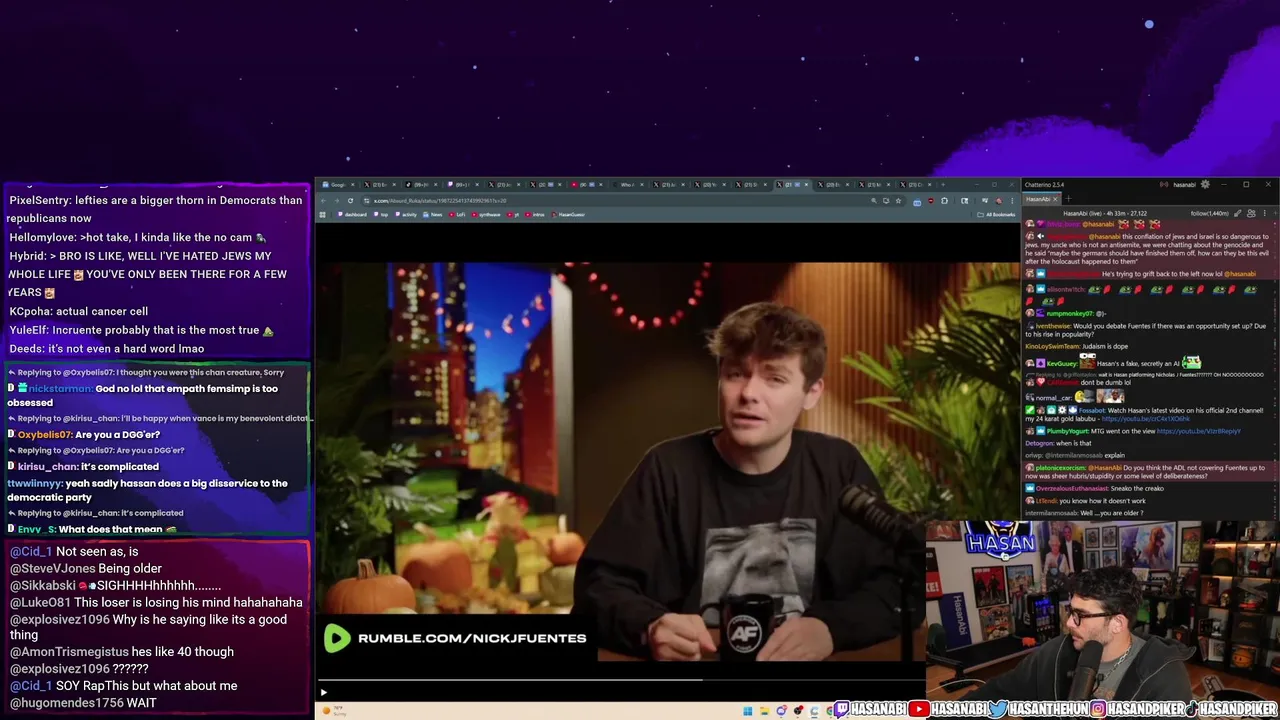This screenshot has height=720, width=1280.
Task: Open the activity bookmark
Action: (405, 214)
